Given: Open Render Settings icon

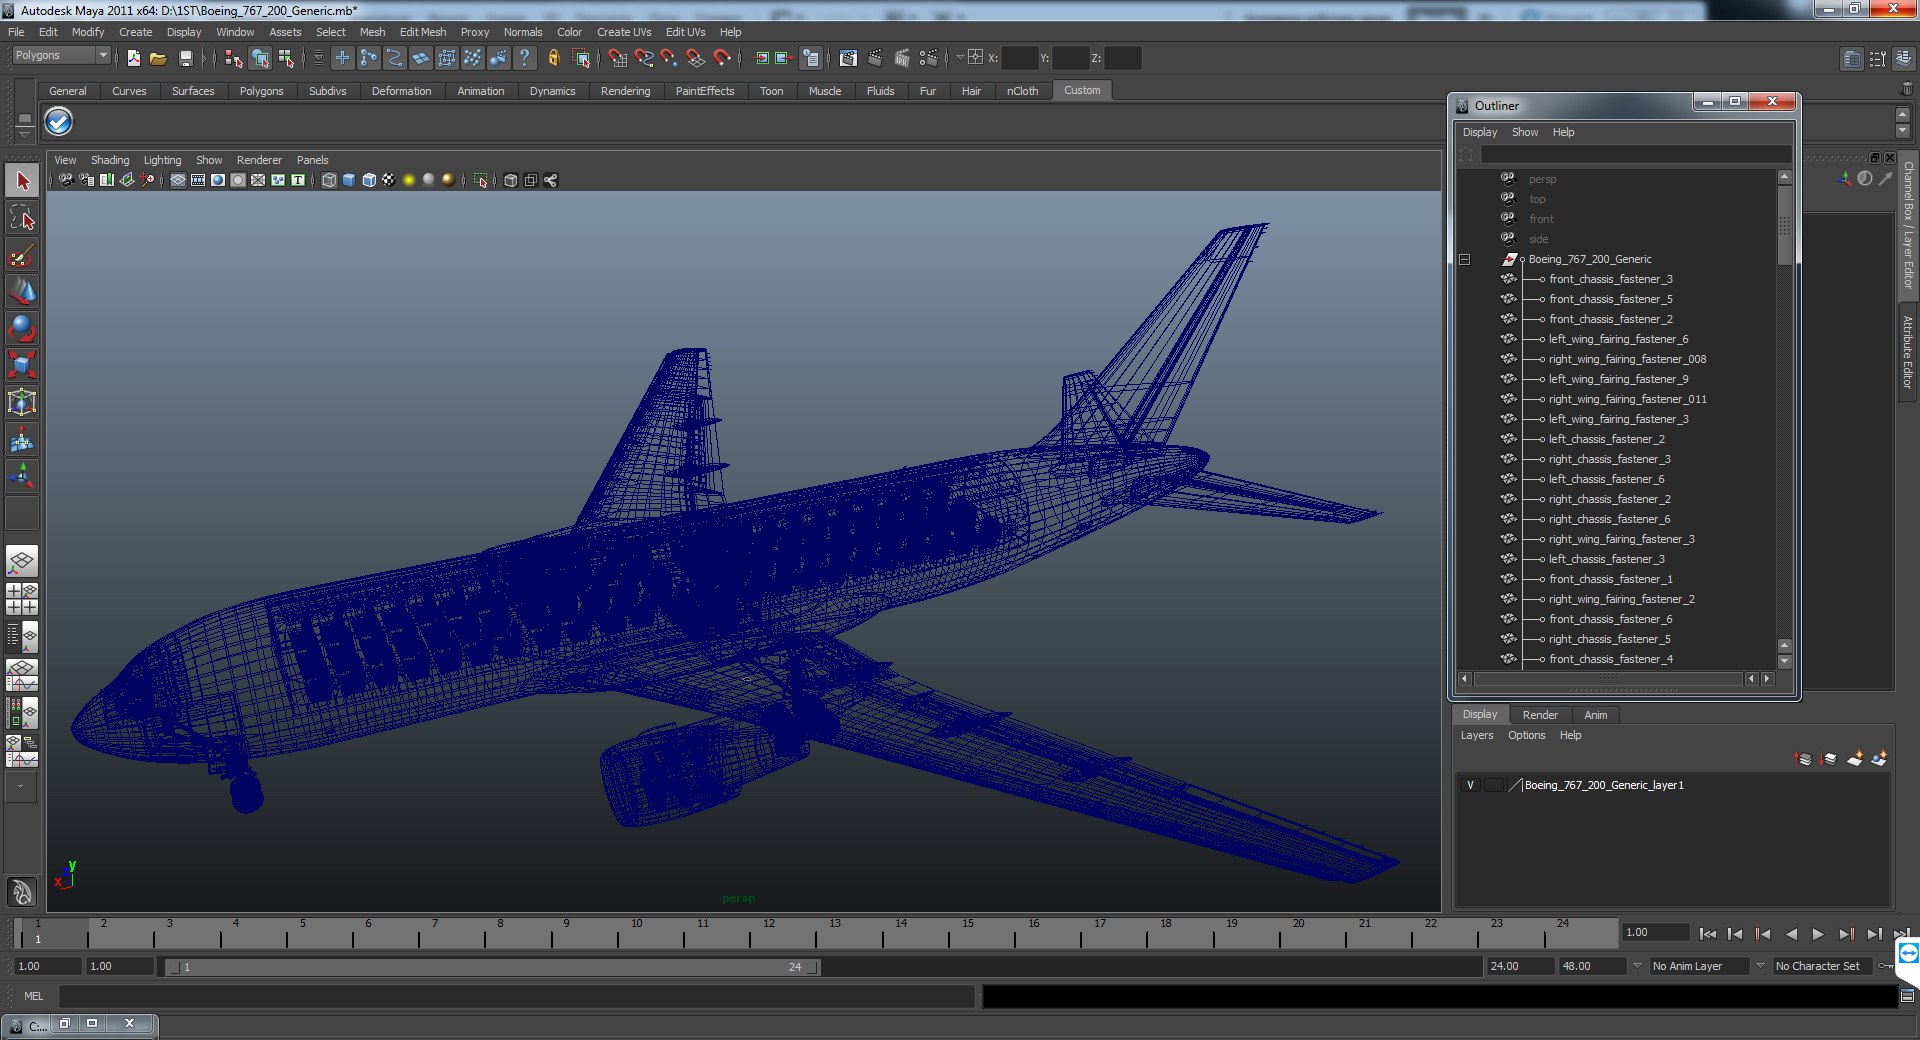Looking at the screenshot, I should [x=928, y=58].
